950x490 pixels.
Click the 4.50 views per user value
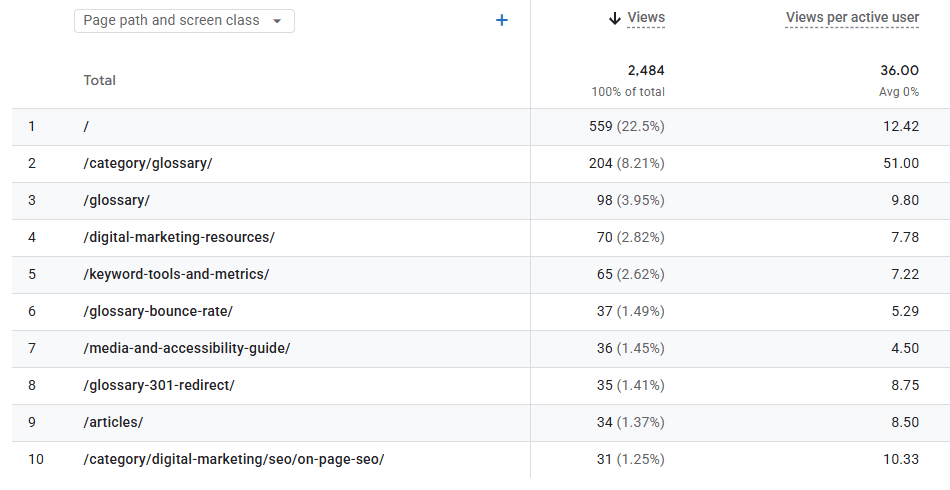click(x=905, y=348)
